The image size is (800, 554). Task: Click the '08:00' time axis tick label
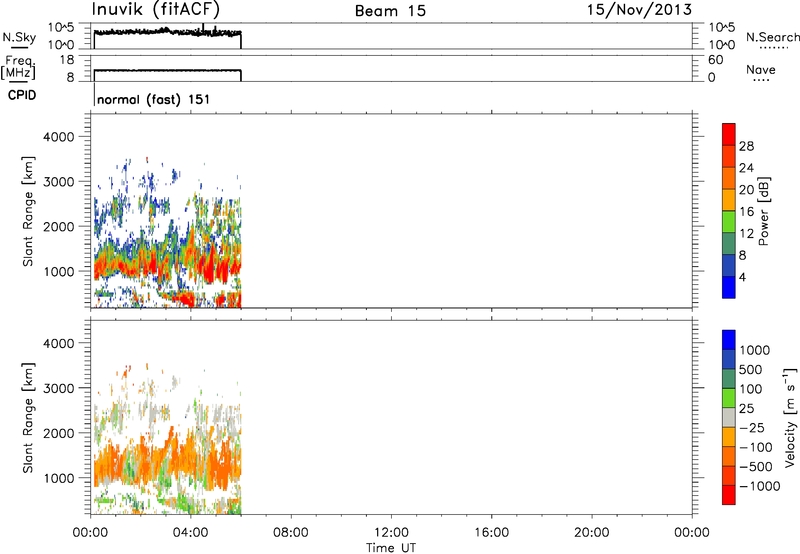pyautogui.click(x=290, y=533)
